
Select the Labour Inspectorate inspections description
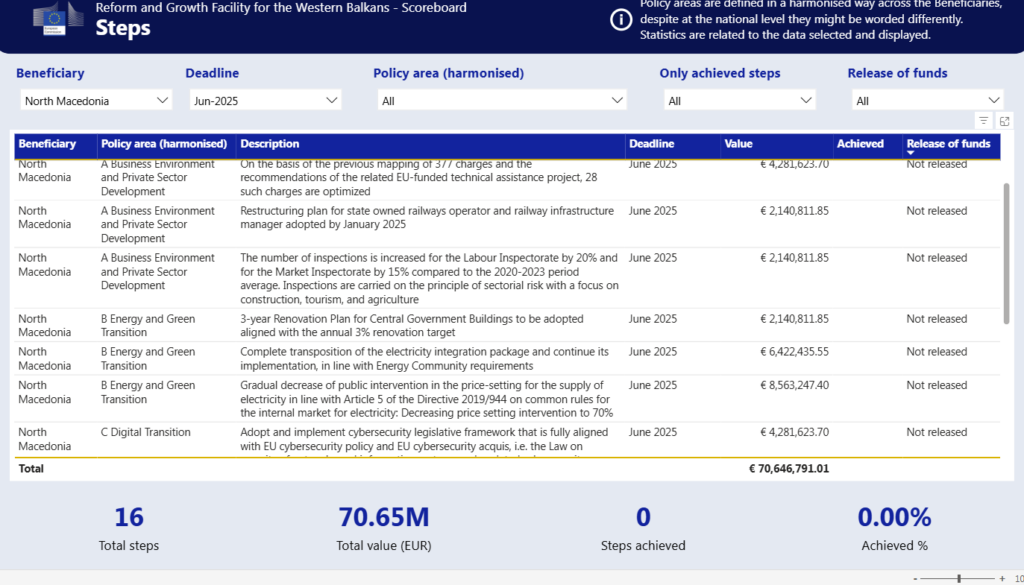pyautogui.click(x=429, y=279)
